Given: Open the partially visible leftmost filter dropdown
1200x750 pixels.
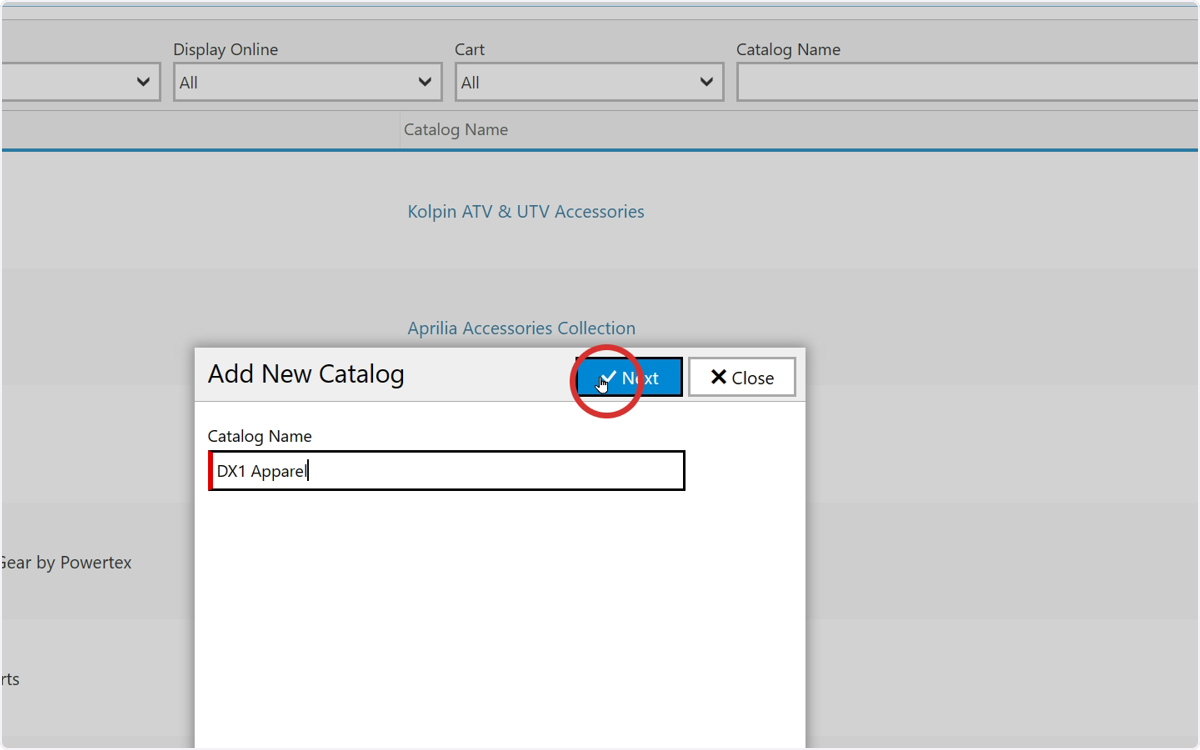Looking at the screenshot, I should pyautogui.click(x=80, y=83).
